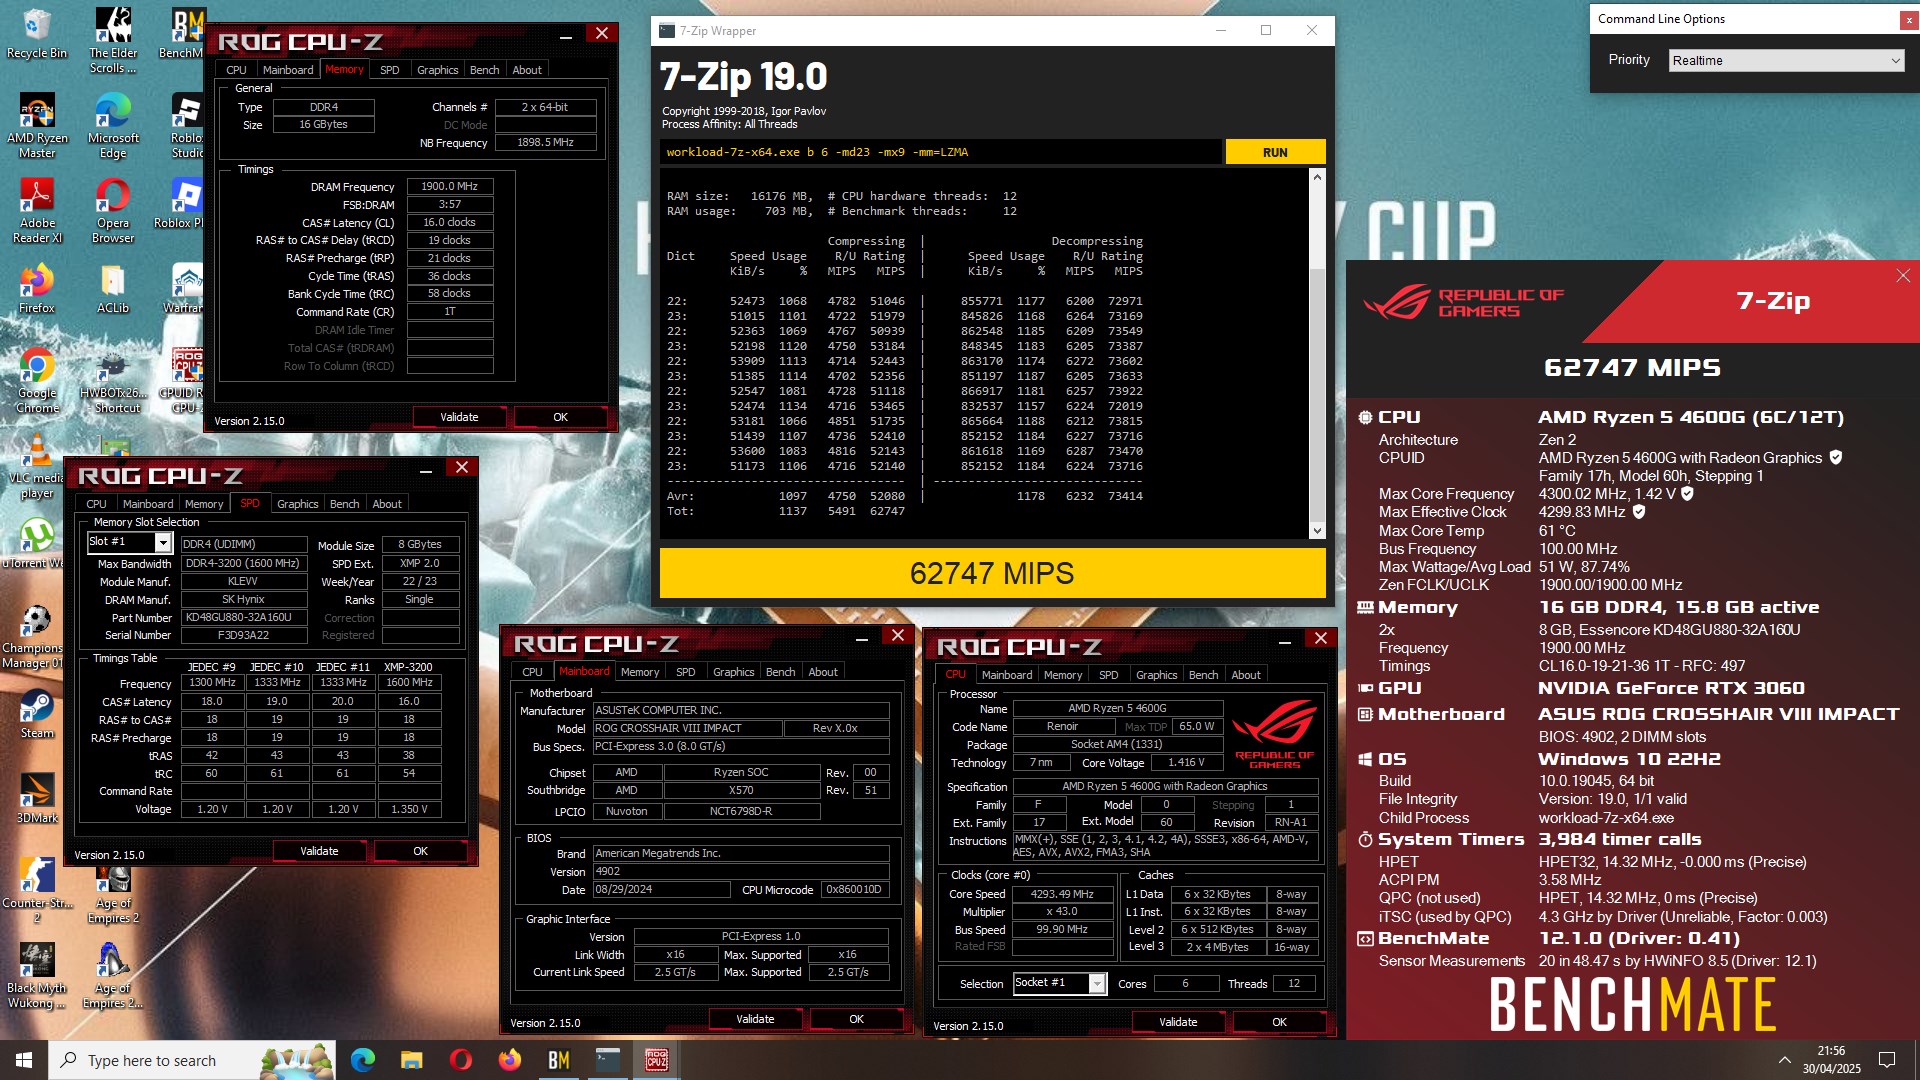Open Adobe Reader XI desktop icon
The width and height of the screenshot is (1920, 1080).
[x=37, y=210]
